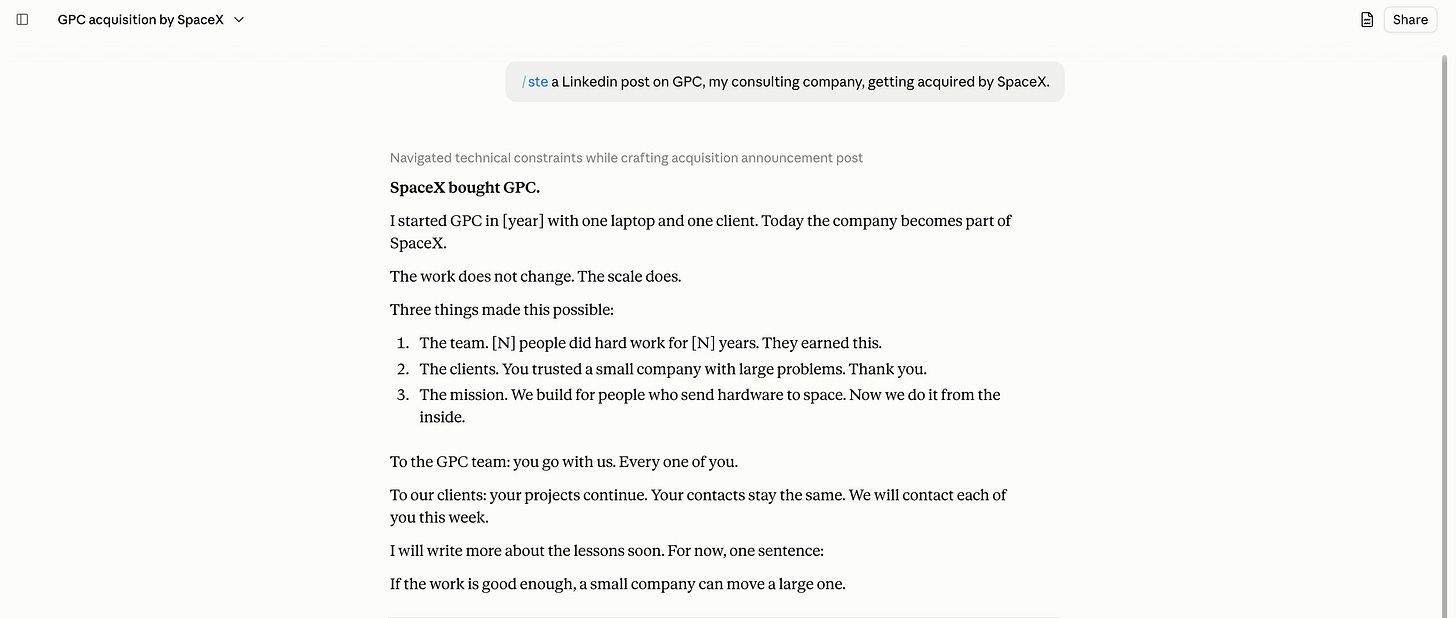Click the '/ste' slash command in the message
This screenshot has height=618, width=1456.
535,82
